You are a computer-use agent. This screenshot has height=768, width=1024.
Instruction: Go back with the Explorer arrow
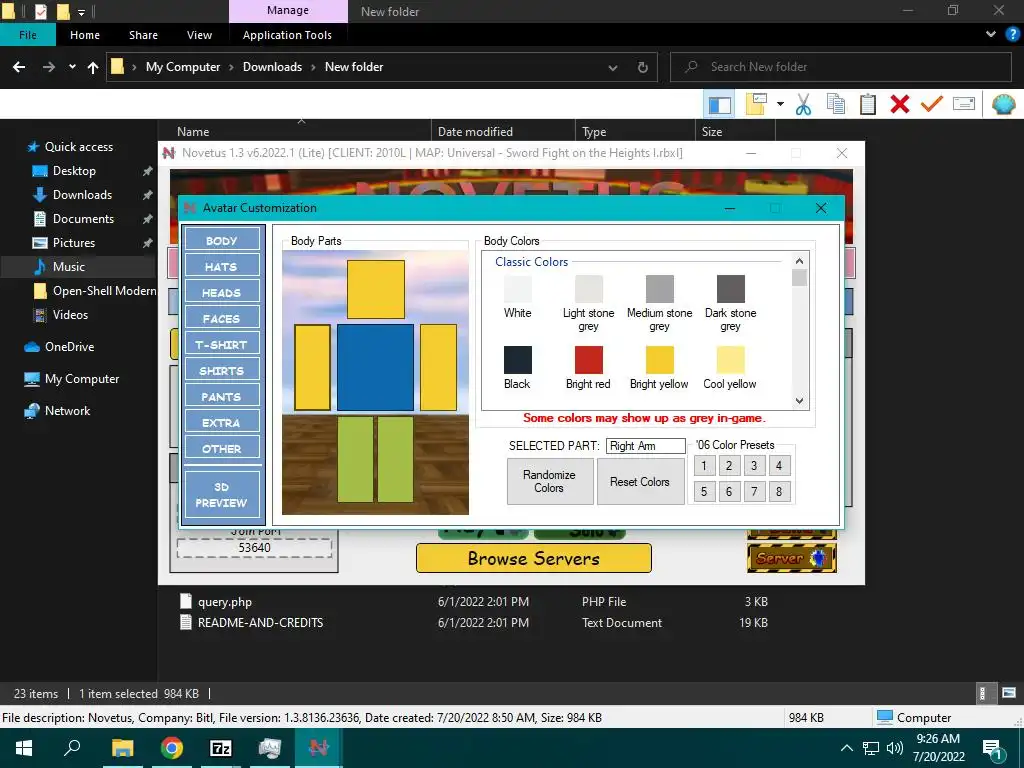(x=19, y=67)
